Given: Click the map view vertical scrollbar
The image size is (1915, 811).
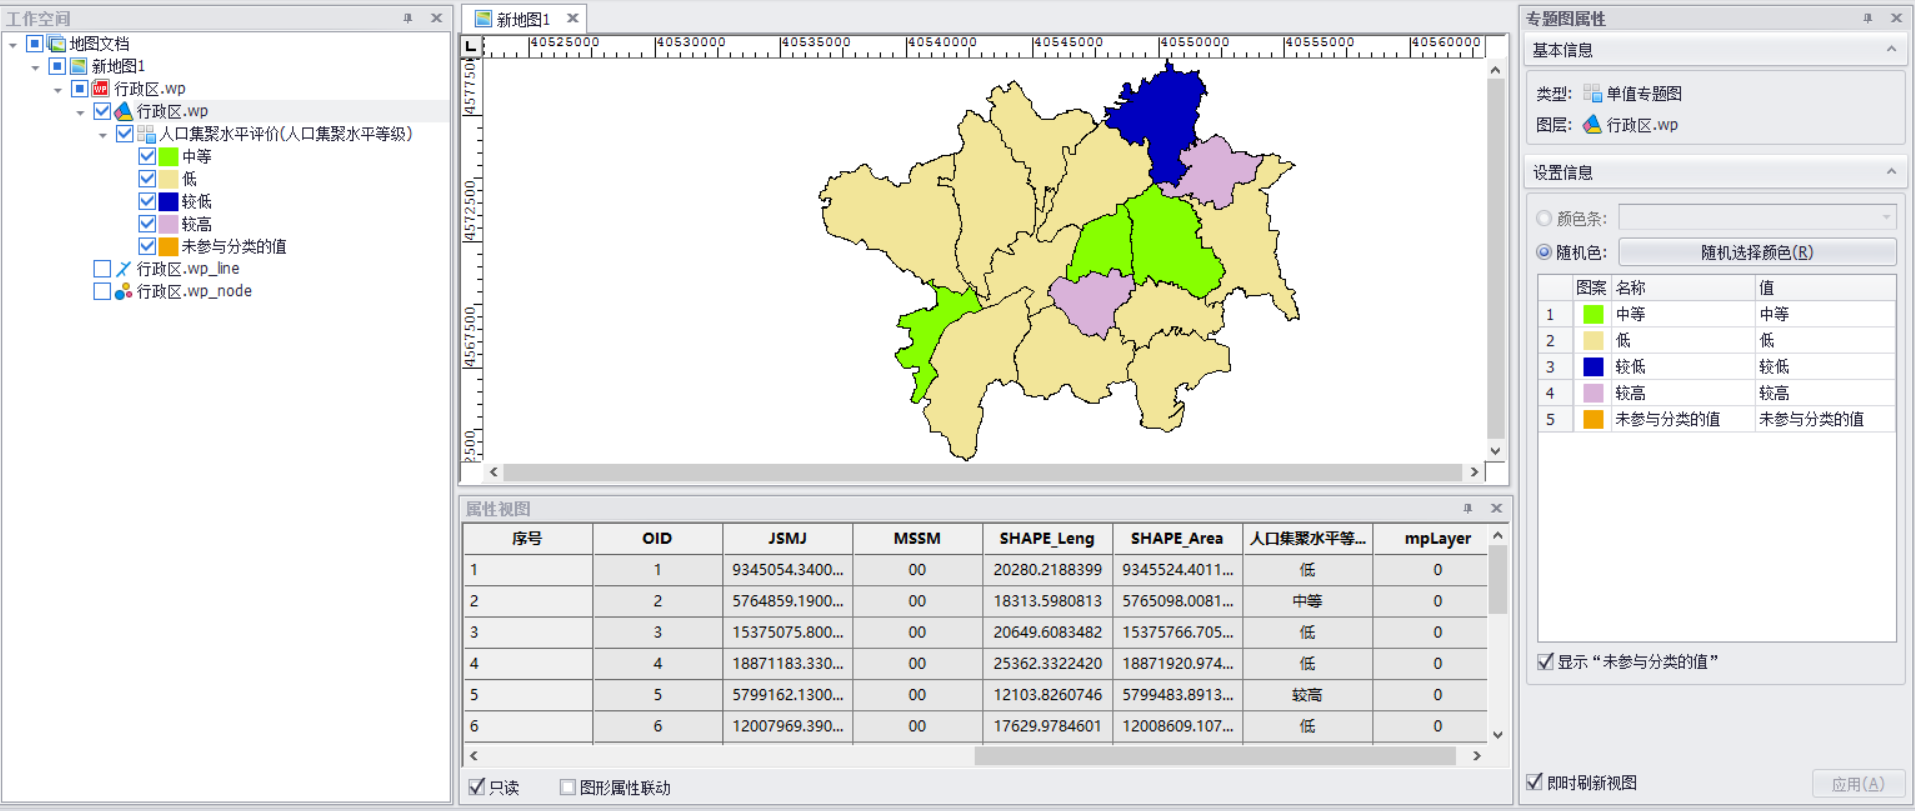Looking at the screenshot, I should click(x=1495, y=258).
